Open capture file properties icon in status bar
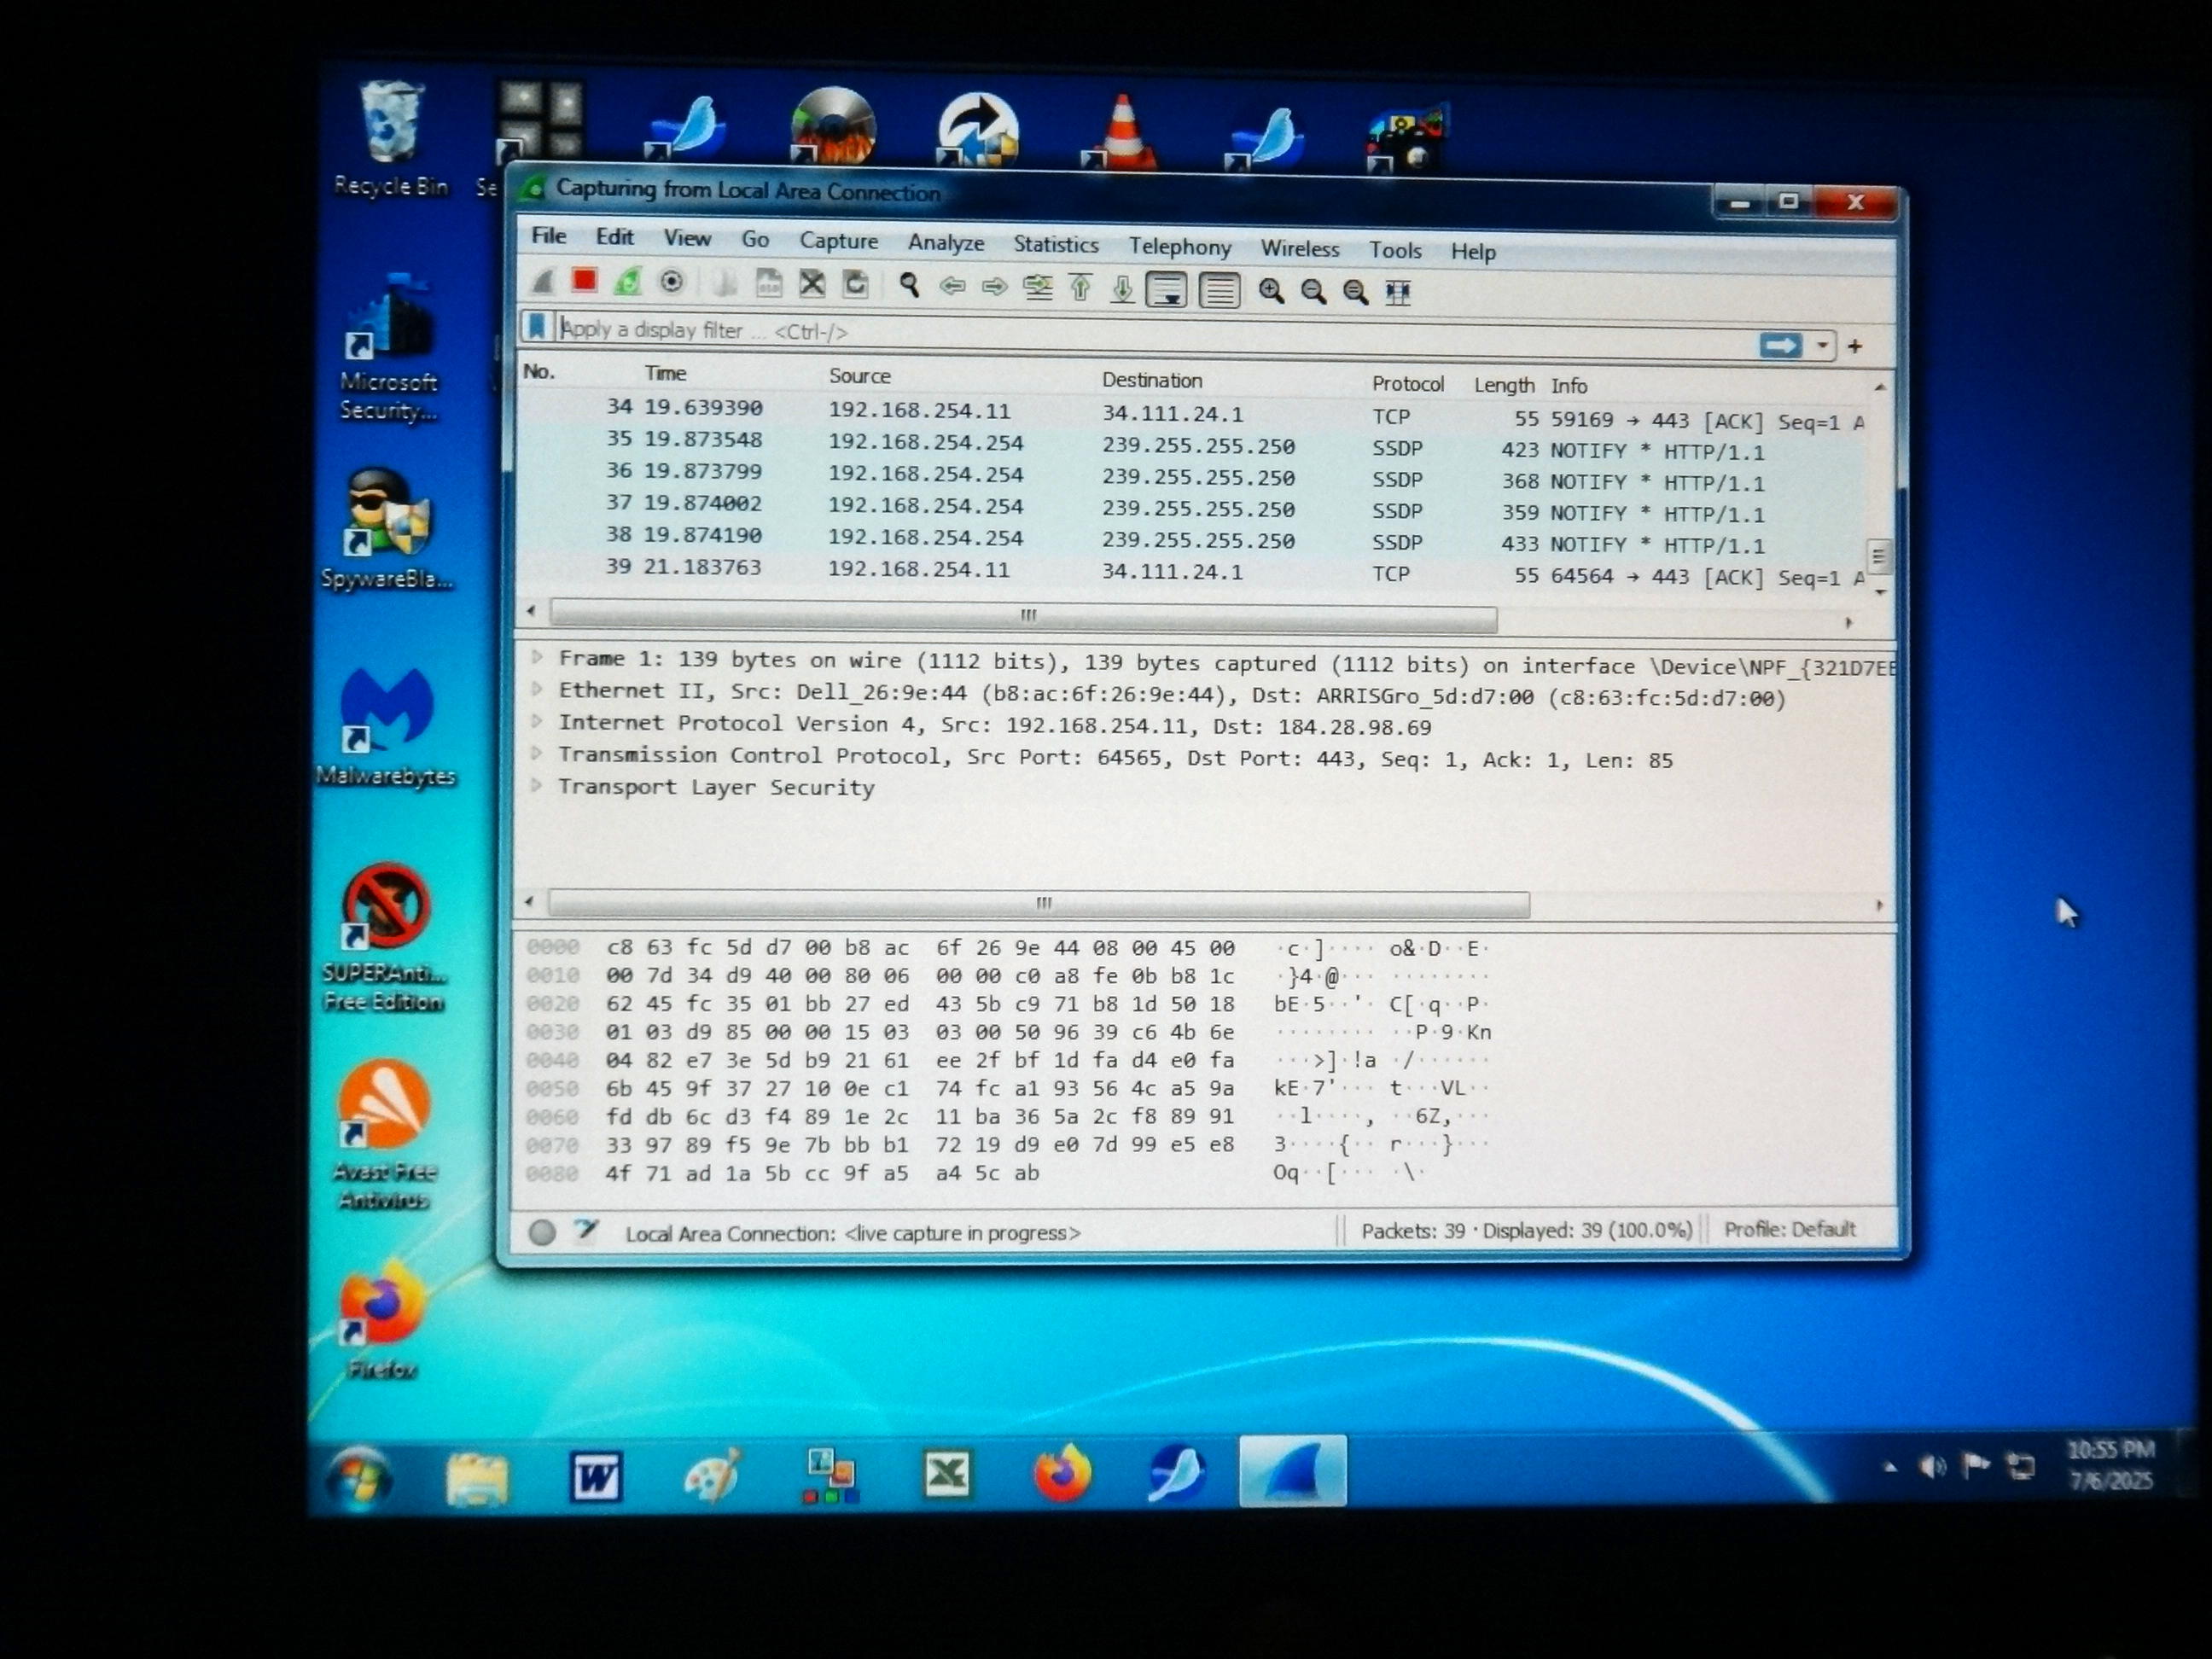The width and height of the screenshot is (2212, 1659). click(x=586, y=1231)
